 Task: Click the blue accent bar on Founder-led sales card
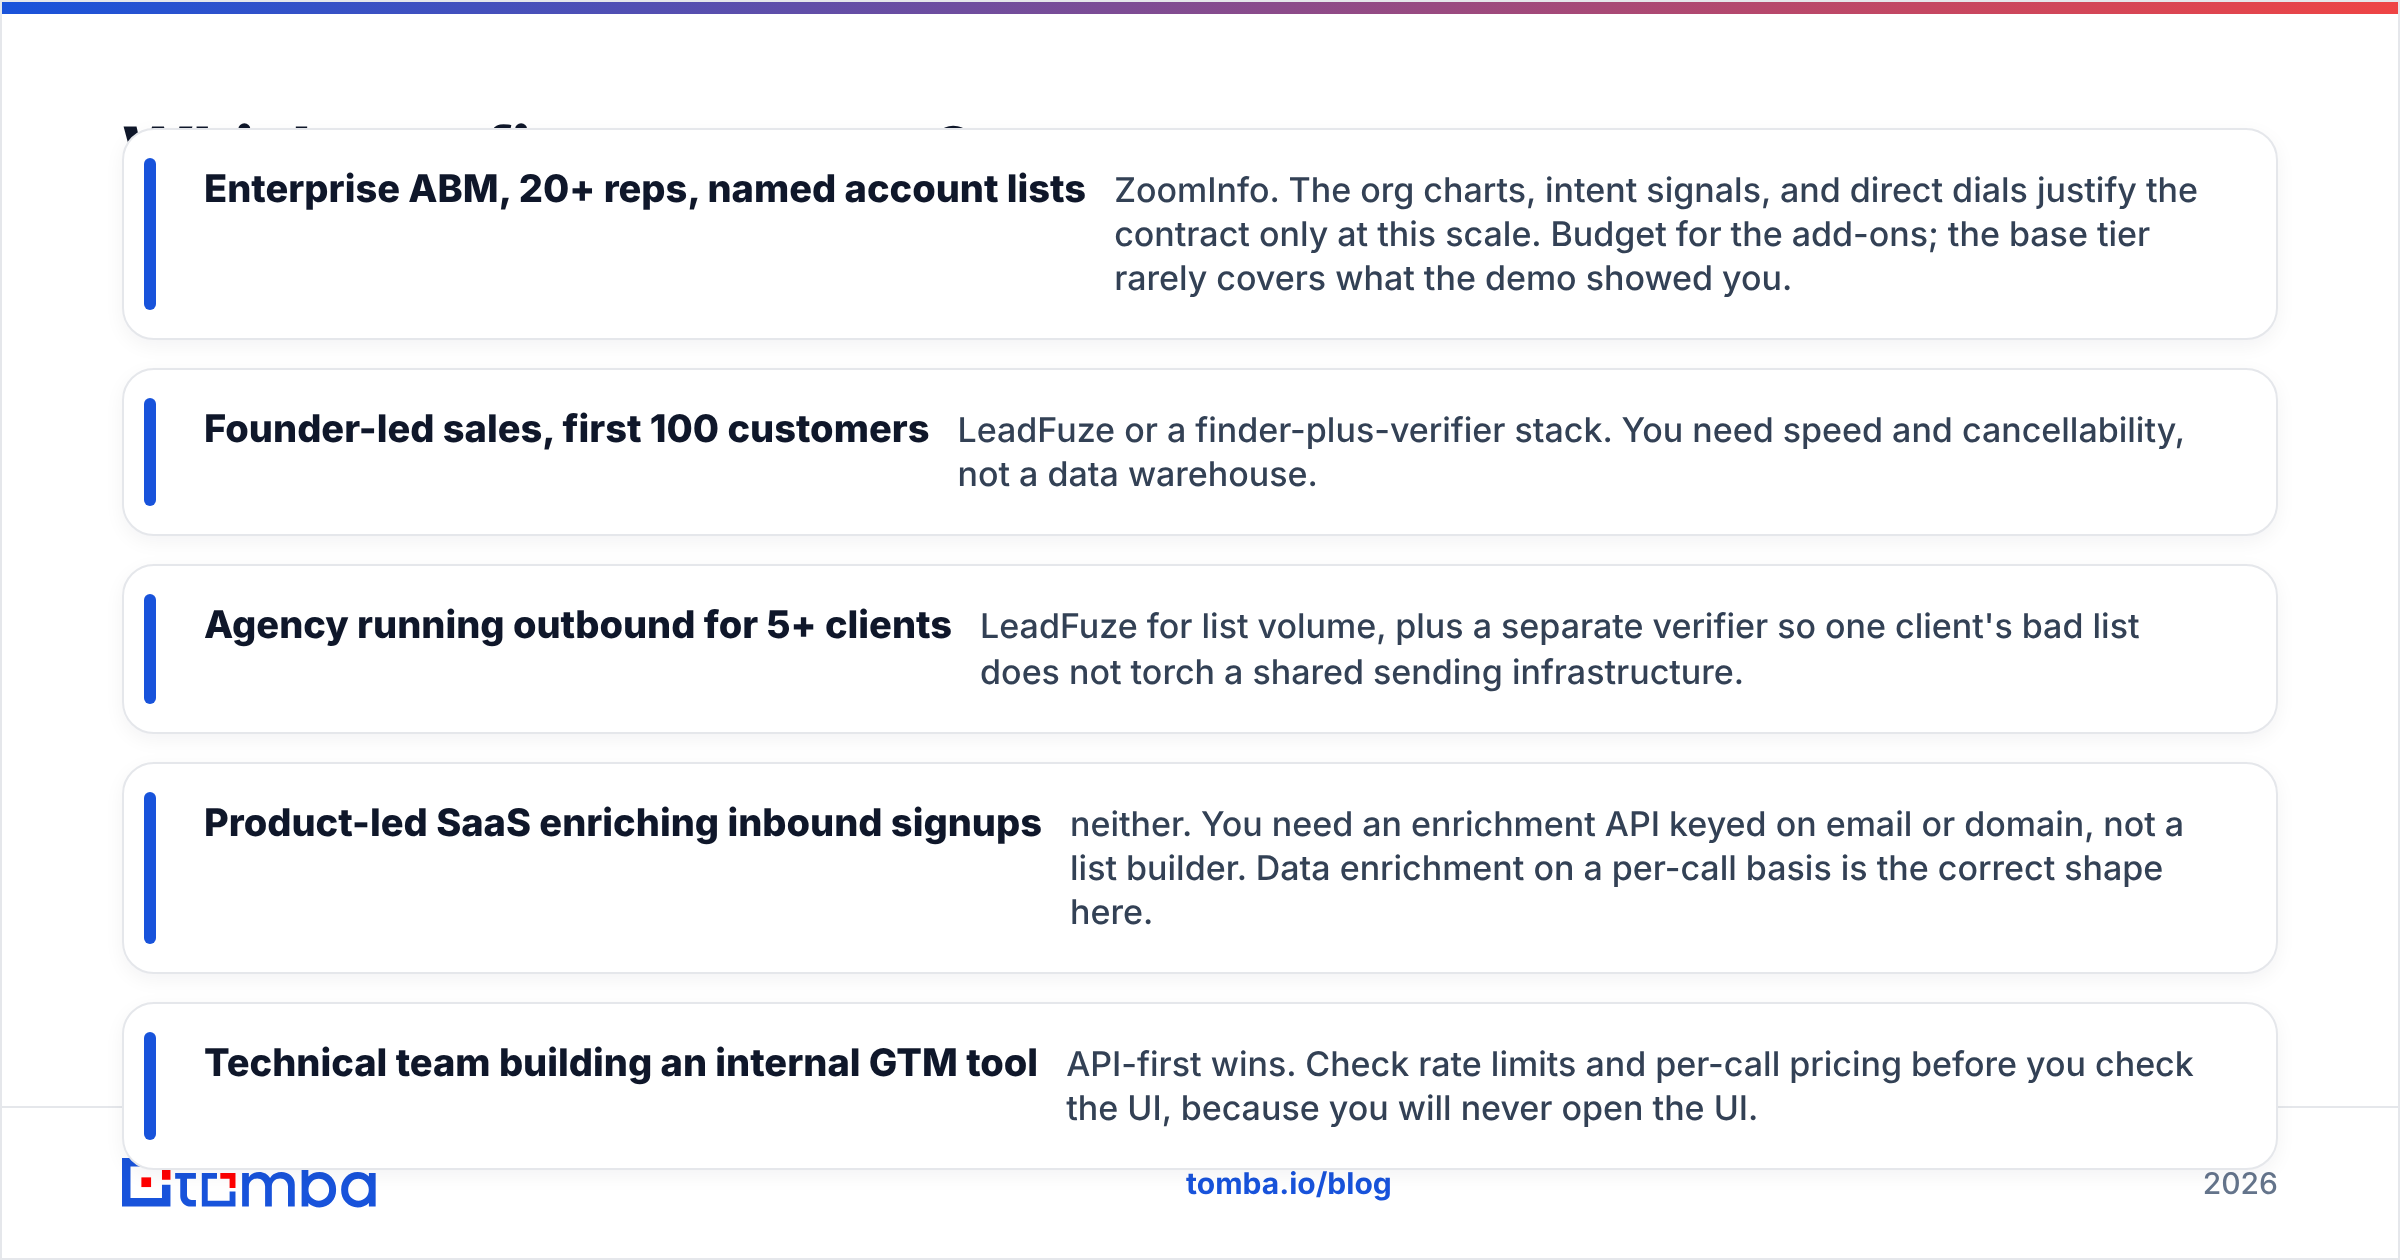click(150, 452)
